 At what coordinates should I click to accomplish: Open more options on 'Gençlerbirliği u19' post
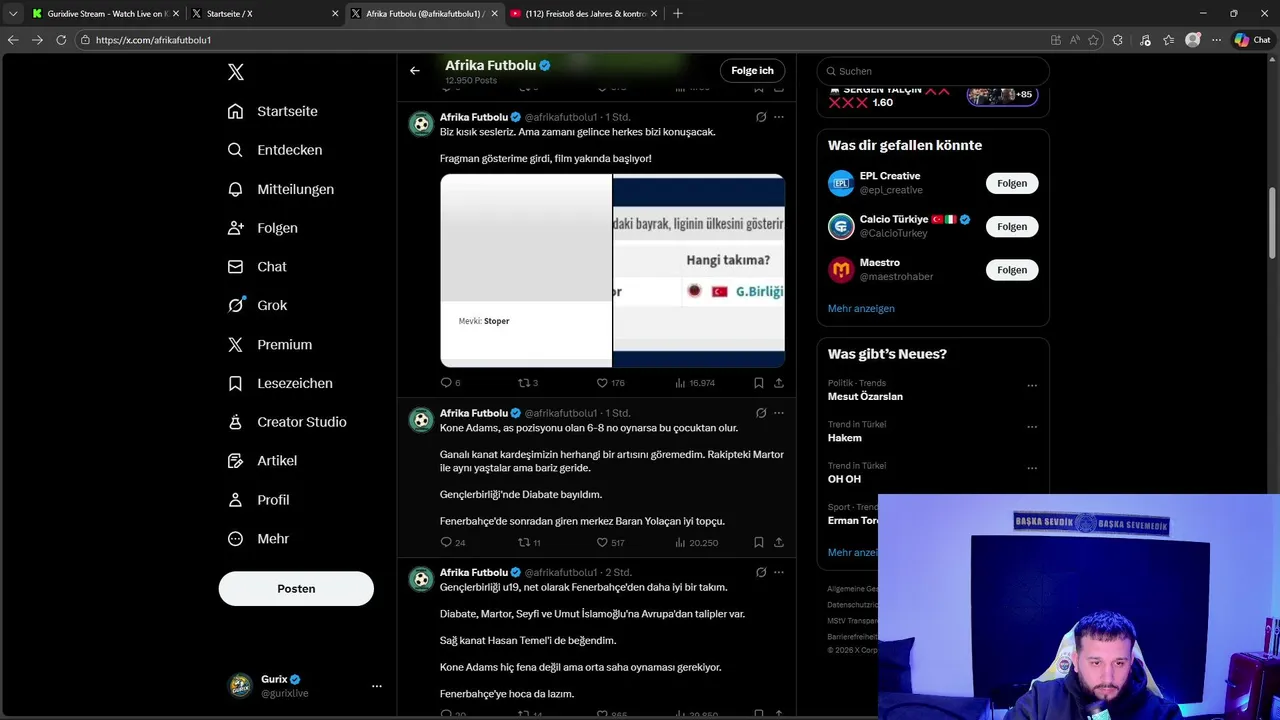tap(779, 573)
